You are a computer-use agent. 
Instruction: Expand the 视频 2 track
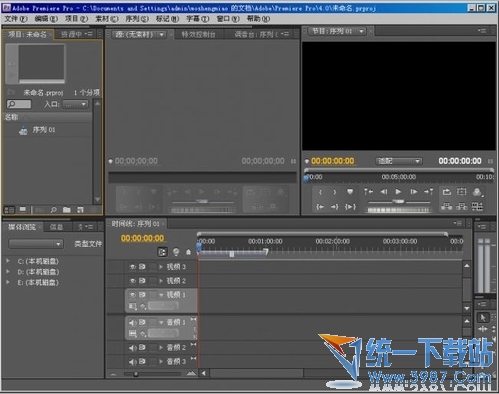[x=161, y=281]
